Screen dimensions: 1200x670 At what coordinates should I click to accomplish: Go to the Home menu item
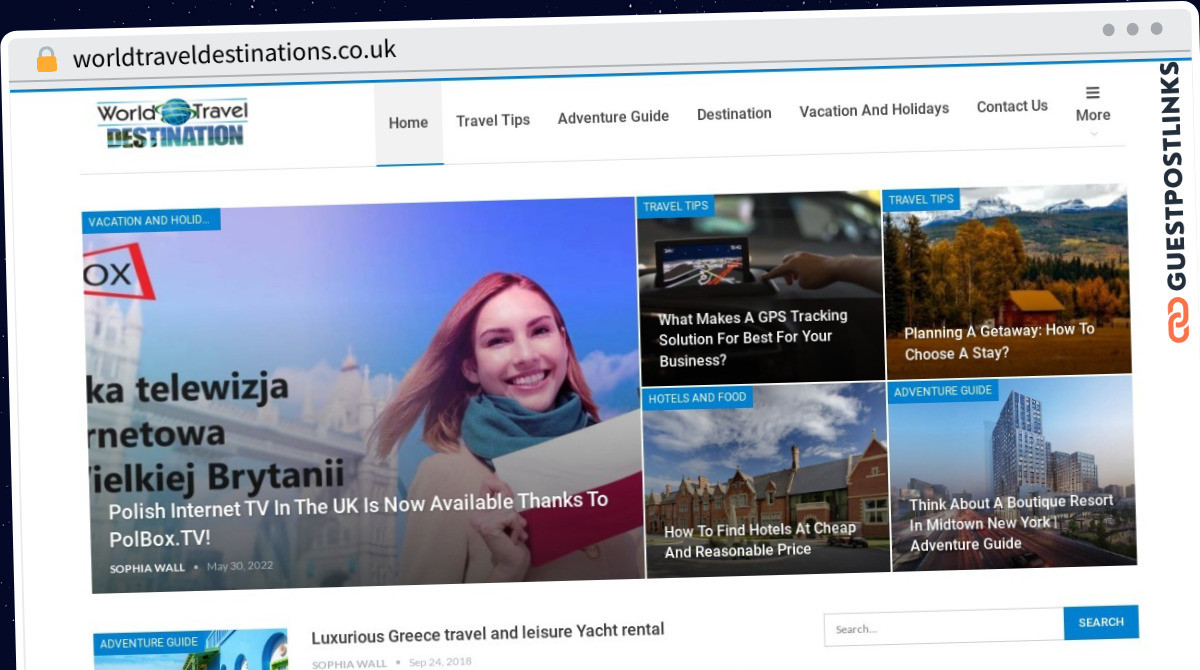[x=408, y=123]
